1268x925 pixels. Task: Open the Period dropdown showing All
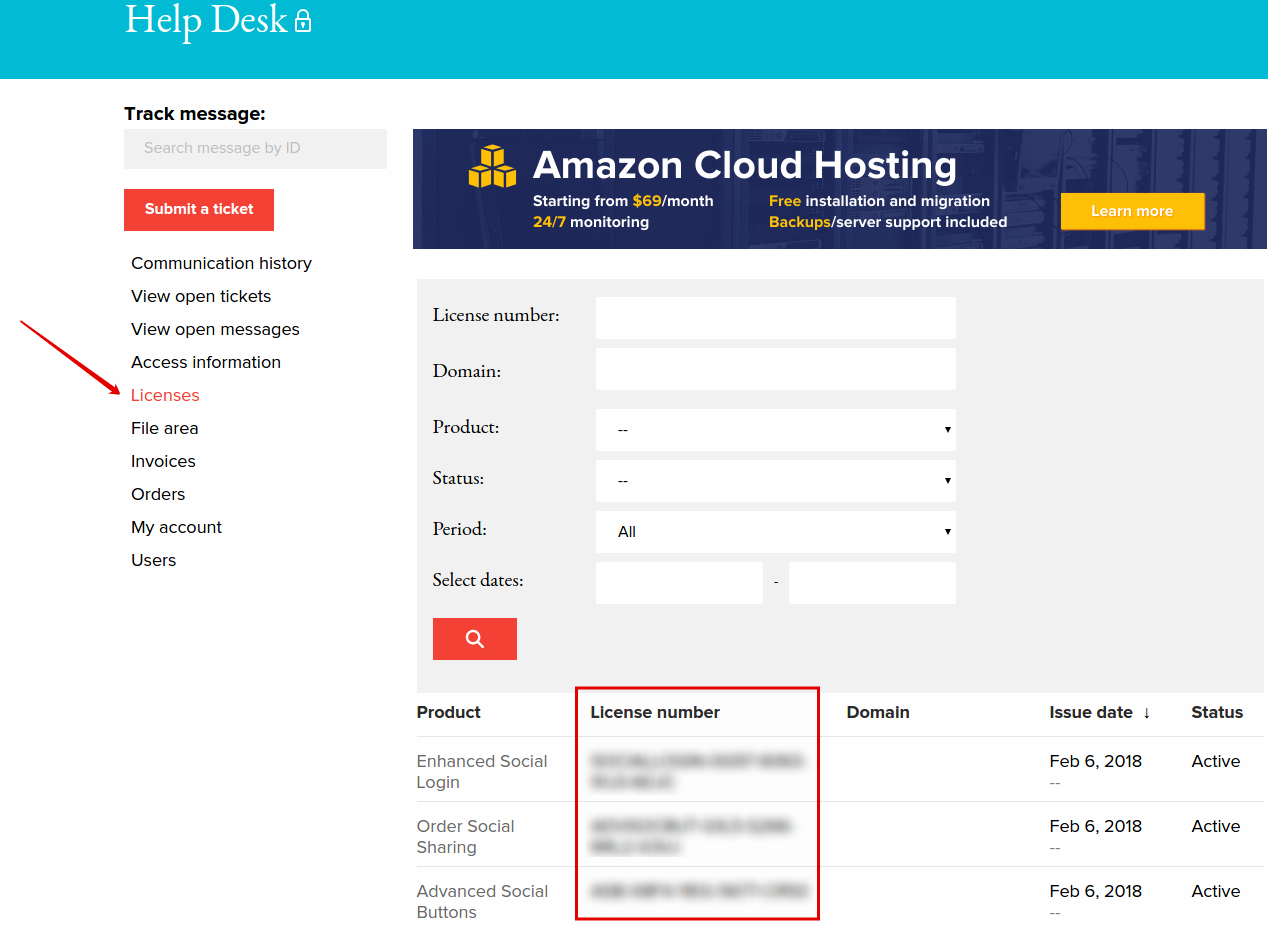[x=775, y=532]
